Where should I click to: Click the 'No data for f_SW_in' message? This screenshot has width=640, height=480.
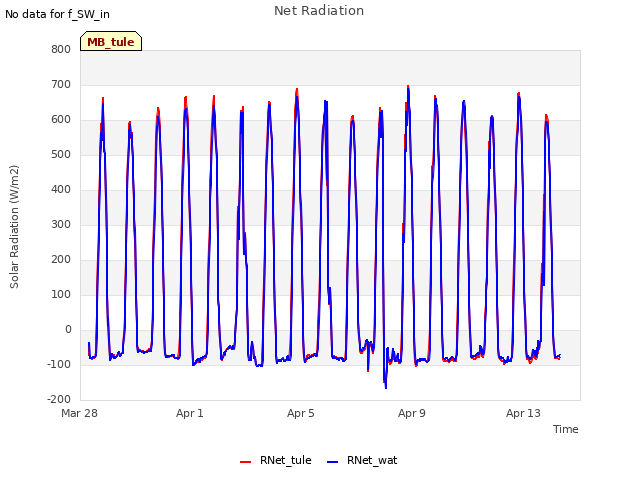tap(57, 14)
